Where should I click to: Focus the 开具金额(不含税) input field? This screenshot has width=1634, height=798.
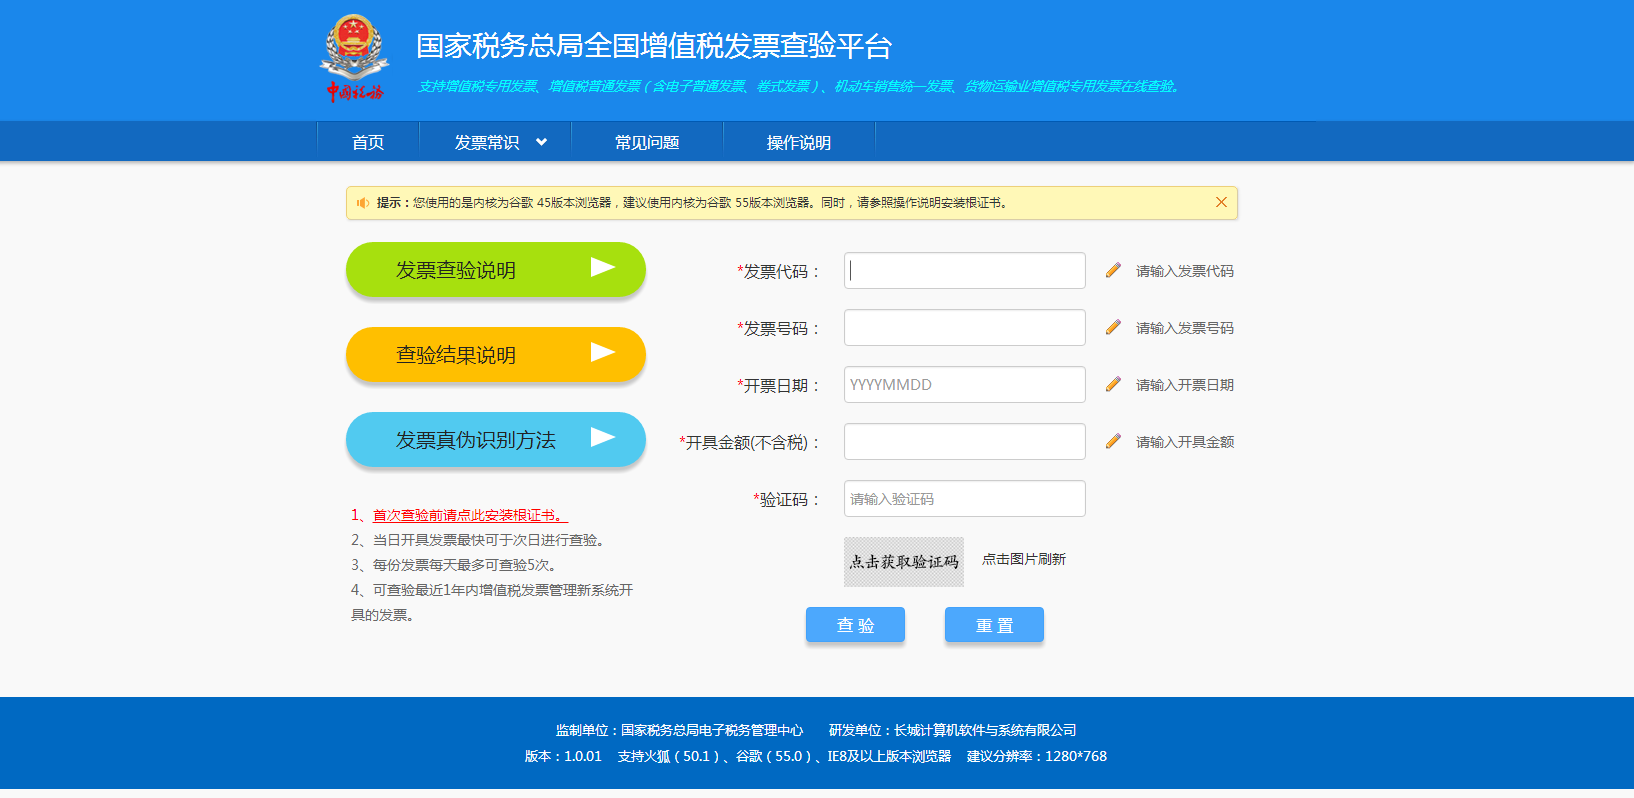pyautogui.click(x=965, y=442)
